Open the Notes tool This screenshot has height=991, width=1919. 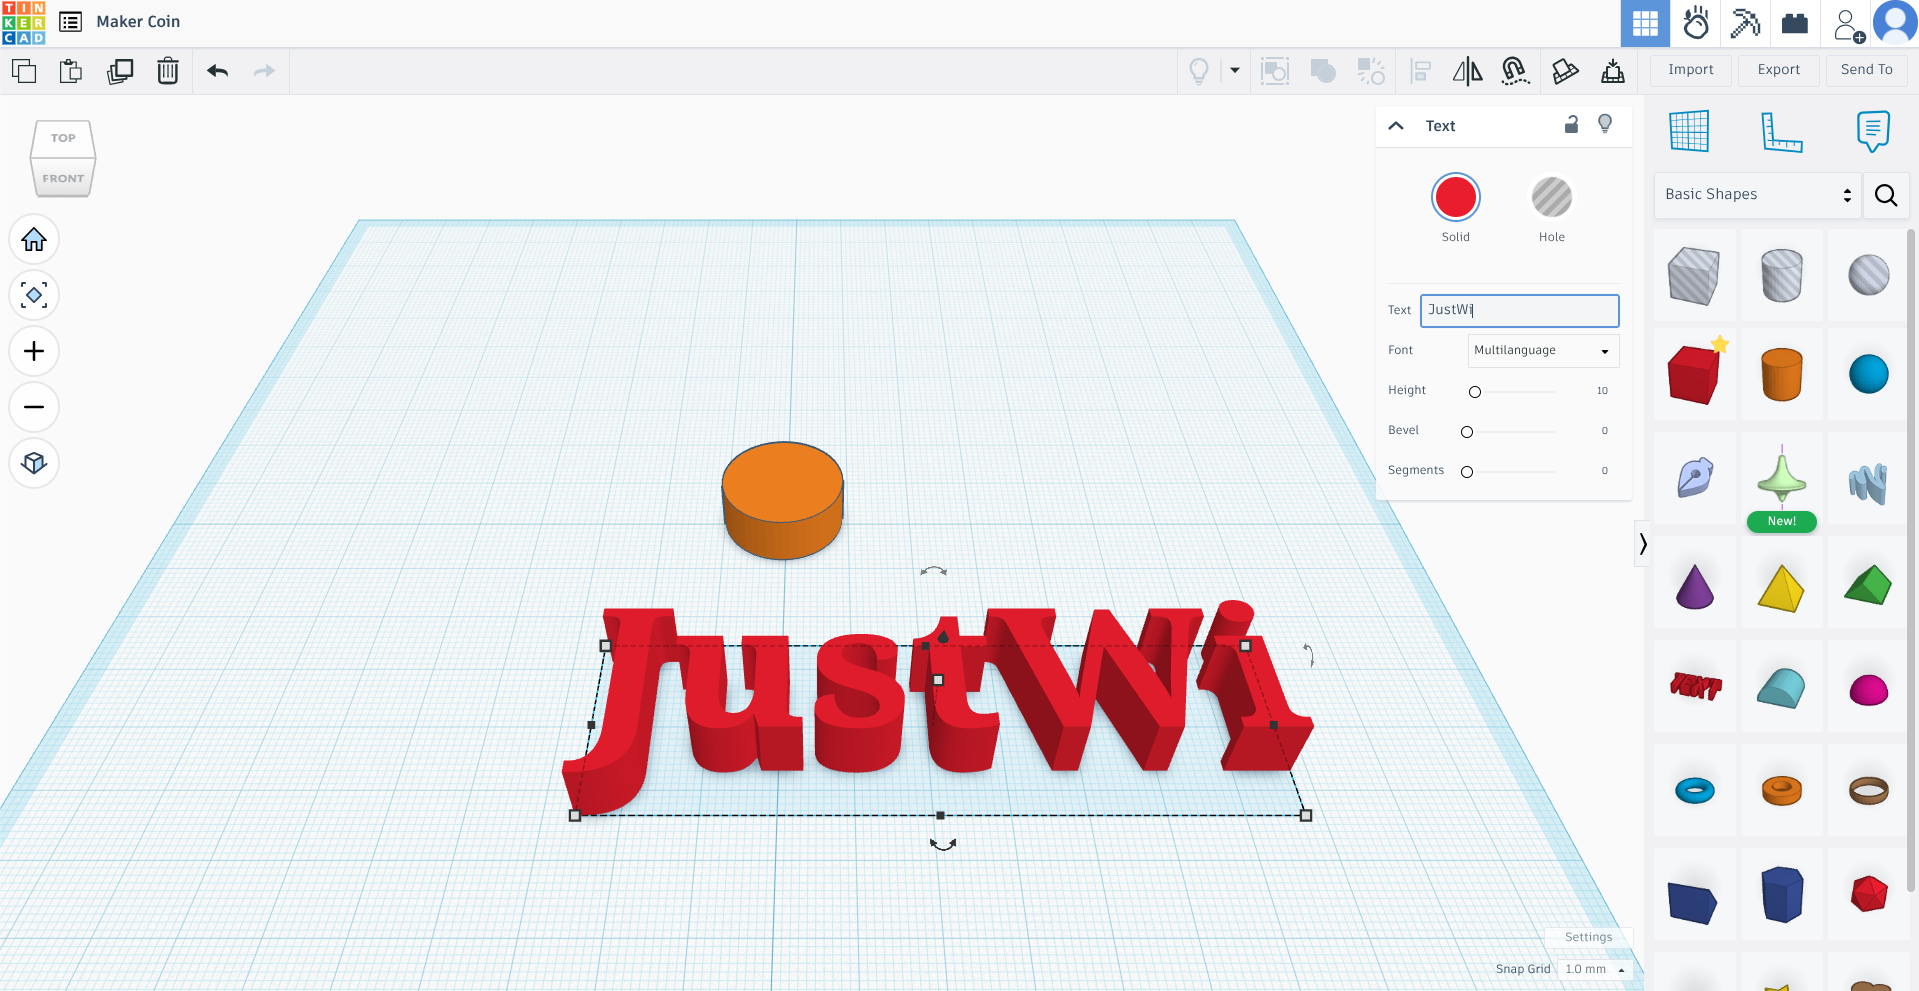1873,131
